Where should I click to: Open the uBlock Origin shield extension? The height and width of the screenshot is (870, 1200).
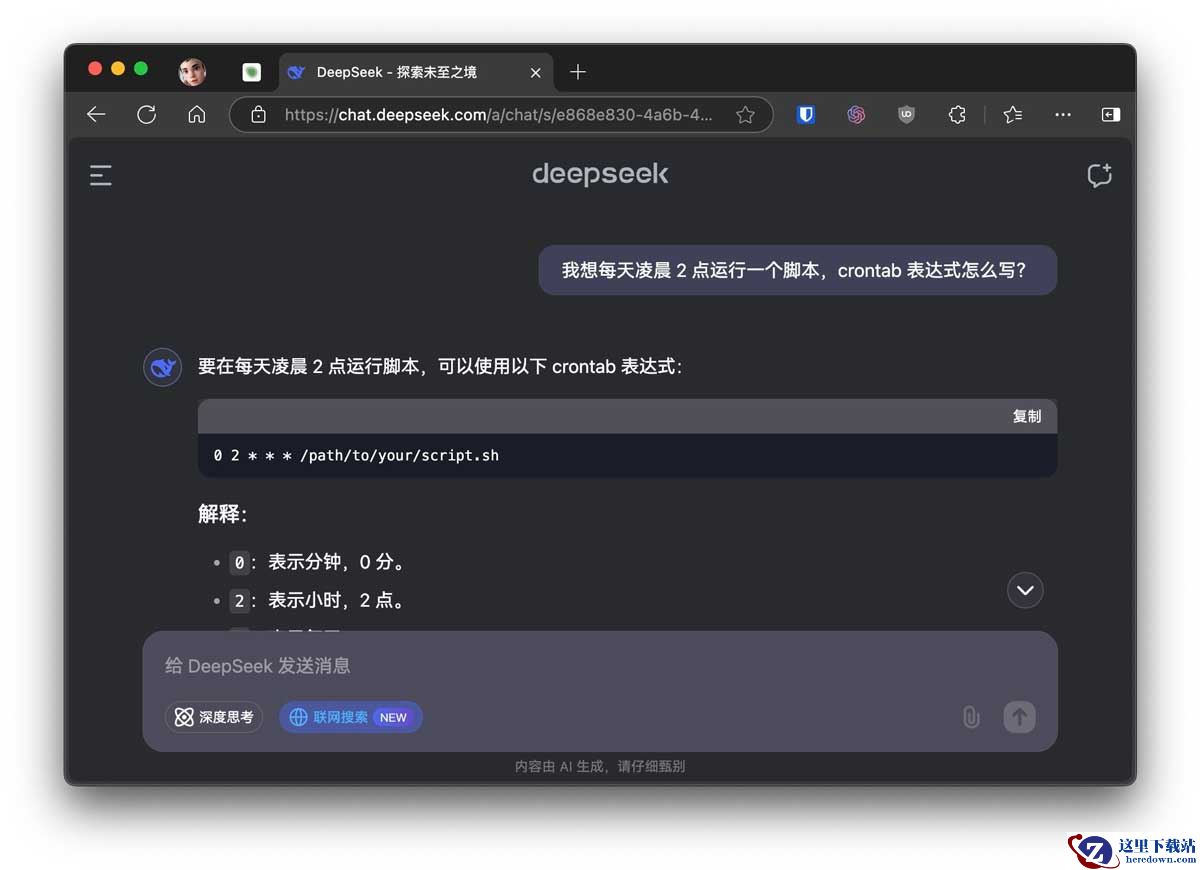[906, 115]
